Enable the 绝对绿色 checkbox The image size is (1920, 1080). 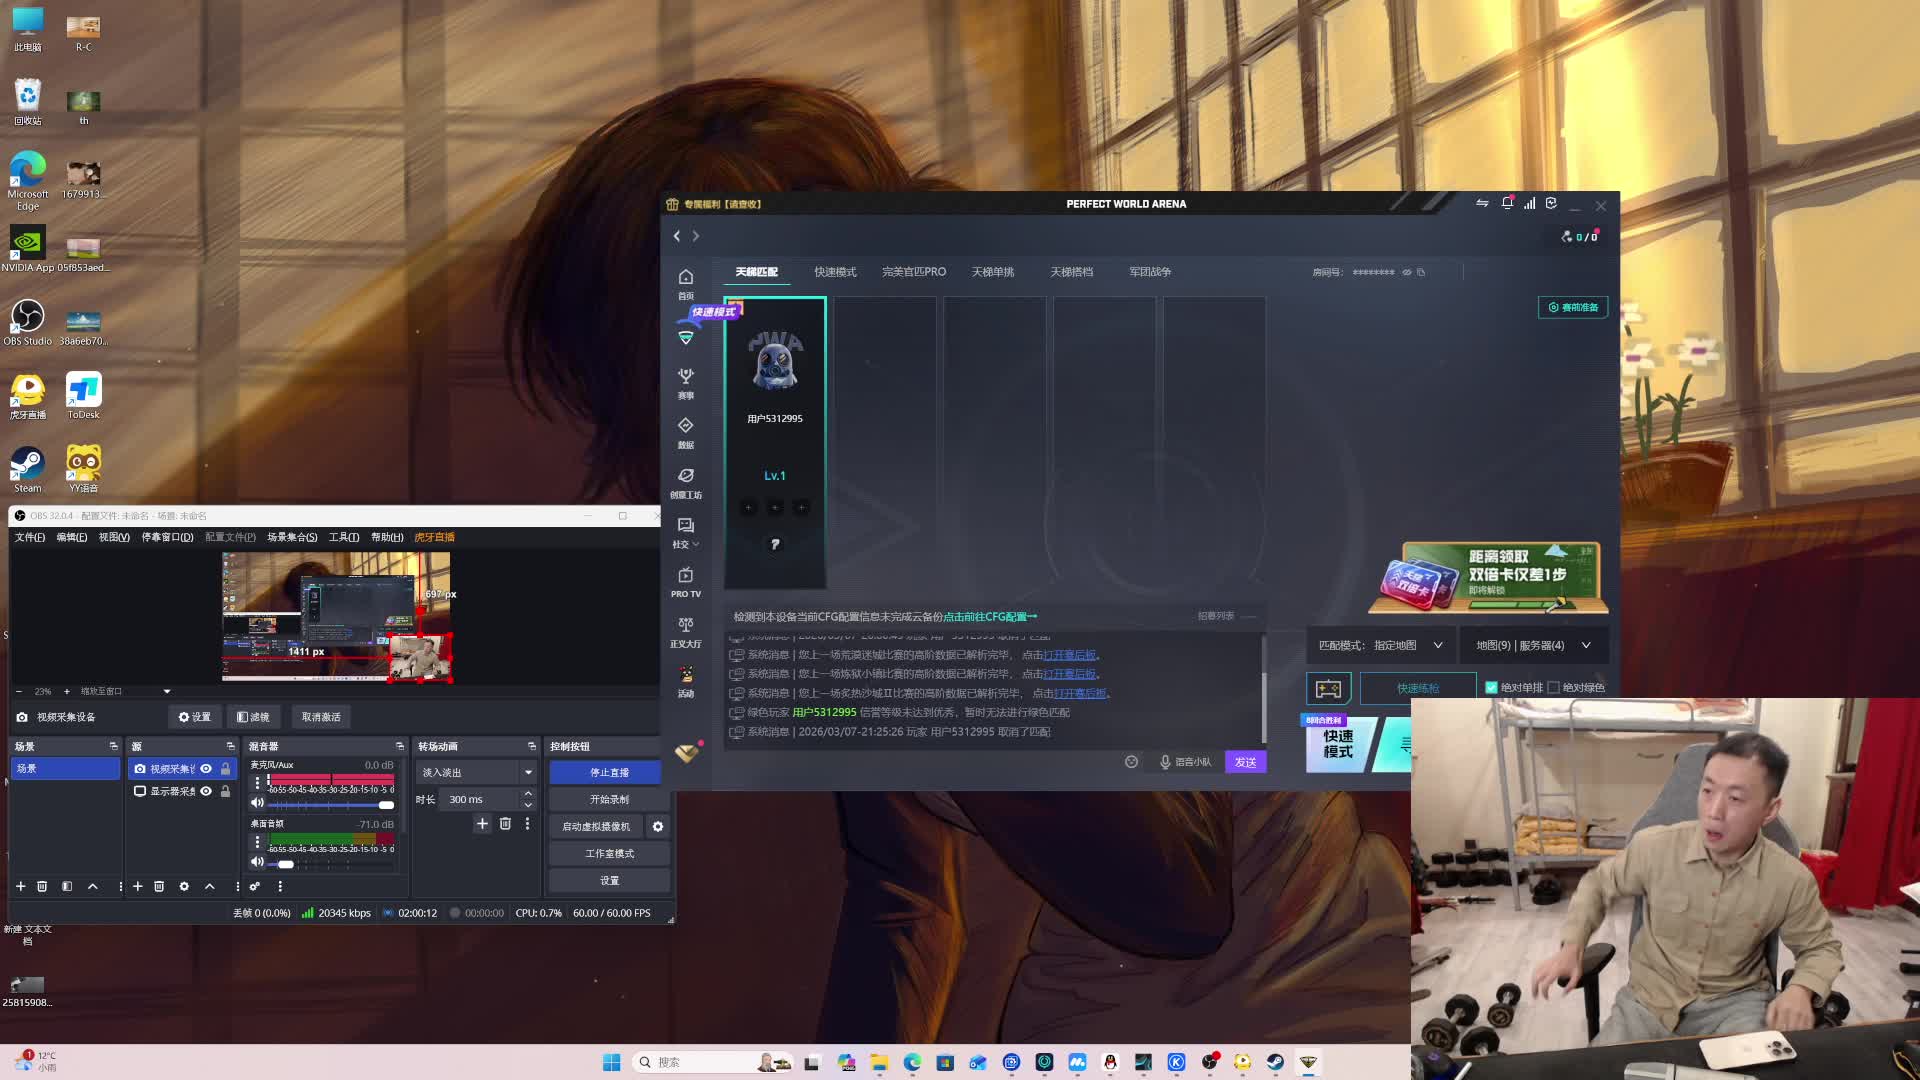1553,688
